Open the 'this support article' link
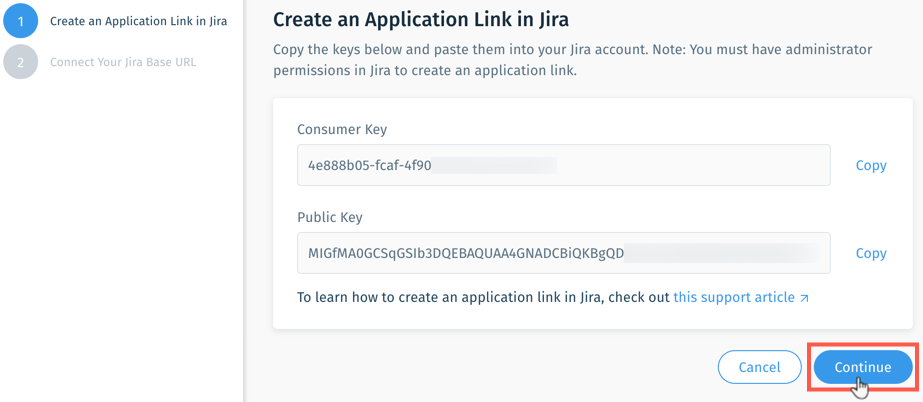 pyautogui.click(x=734, y=297)
